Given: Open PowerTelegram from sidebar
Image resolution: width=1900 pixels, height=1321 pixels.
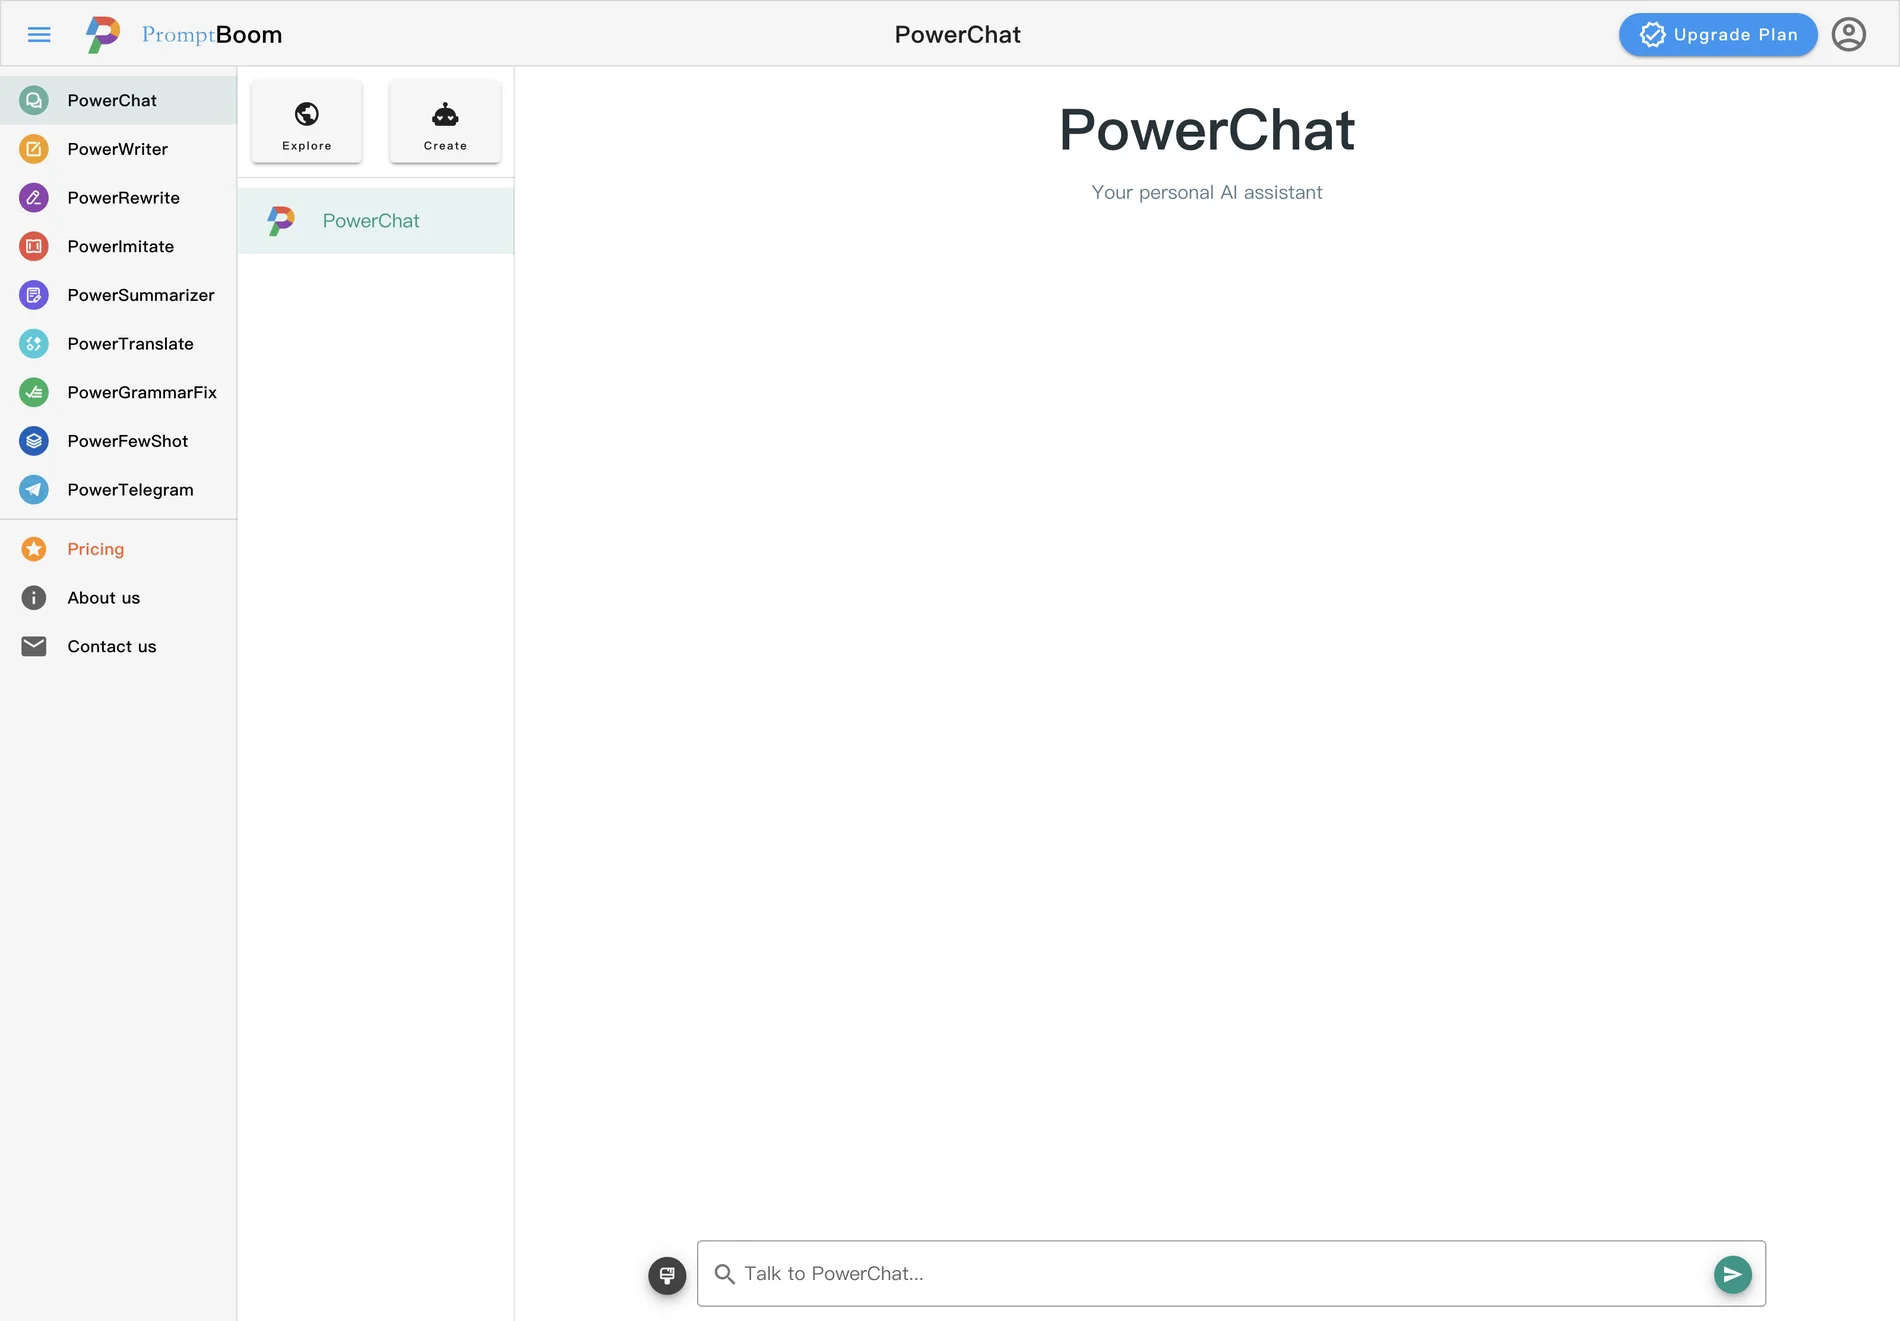Looking at the screenshot, I should (118, 490).
